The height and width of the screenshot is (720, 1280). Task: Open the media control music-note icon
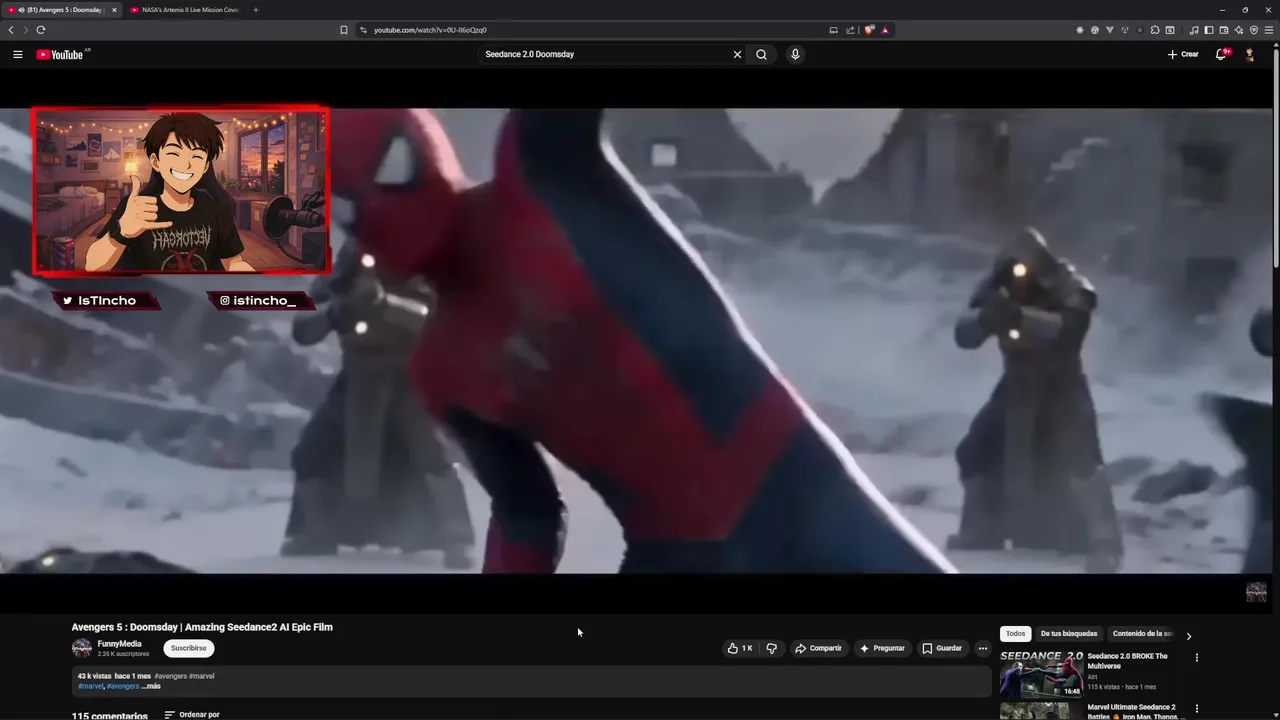click(1194, 30)
